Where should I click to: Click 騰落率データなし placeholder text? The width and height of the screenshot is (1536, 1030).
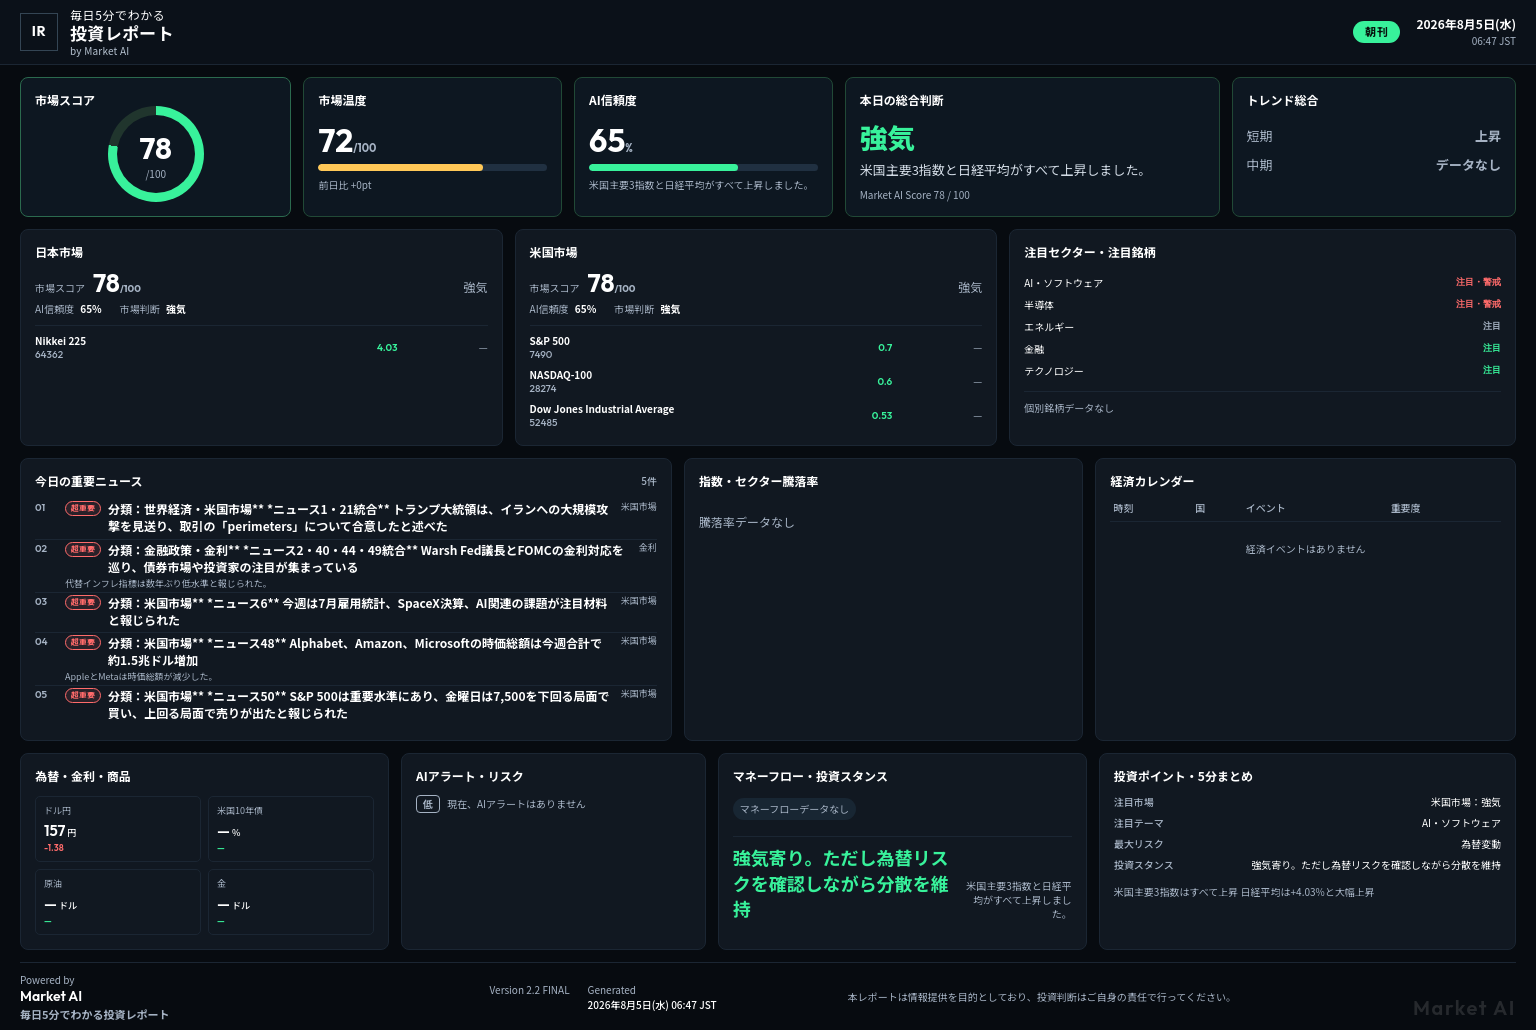[x=746, y=522]
